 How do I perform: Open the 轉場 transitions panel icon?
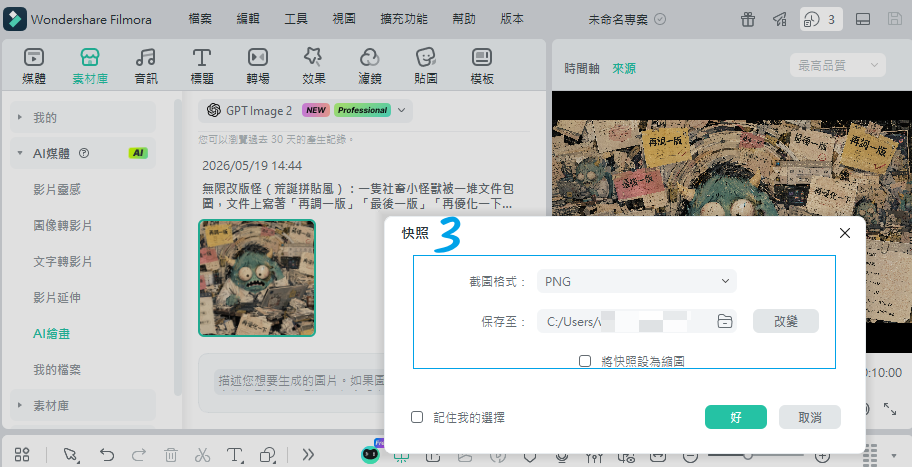point(258,57)
